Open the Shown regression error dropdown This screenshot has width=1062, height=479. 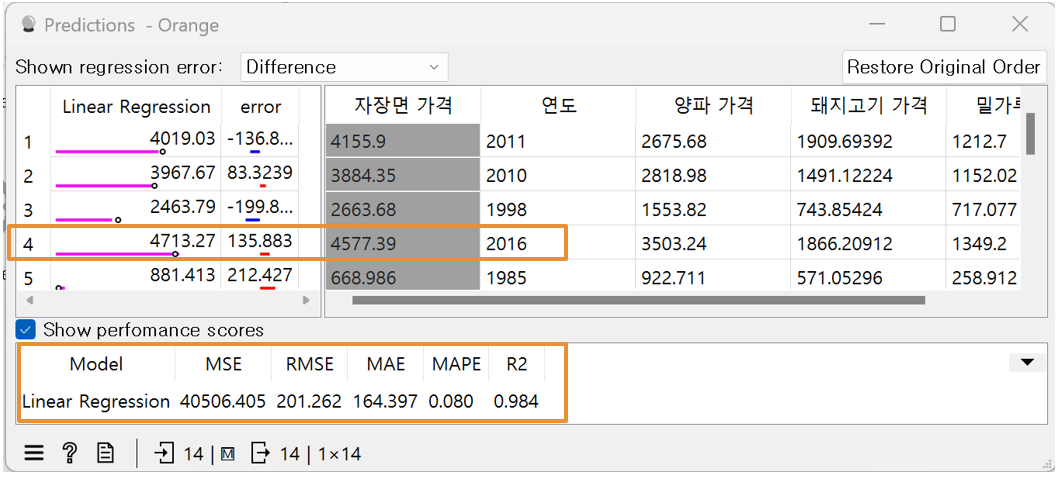tap(344, 67)
